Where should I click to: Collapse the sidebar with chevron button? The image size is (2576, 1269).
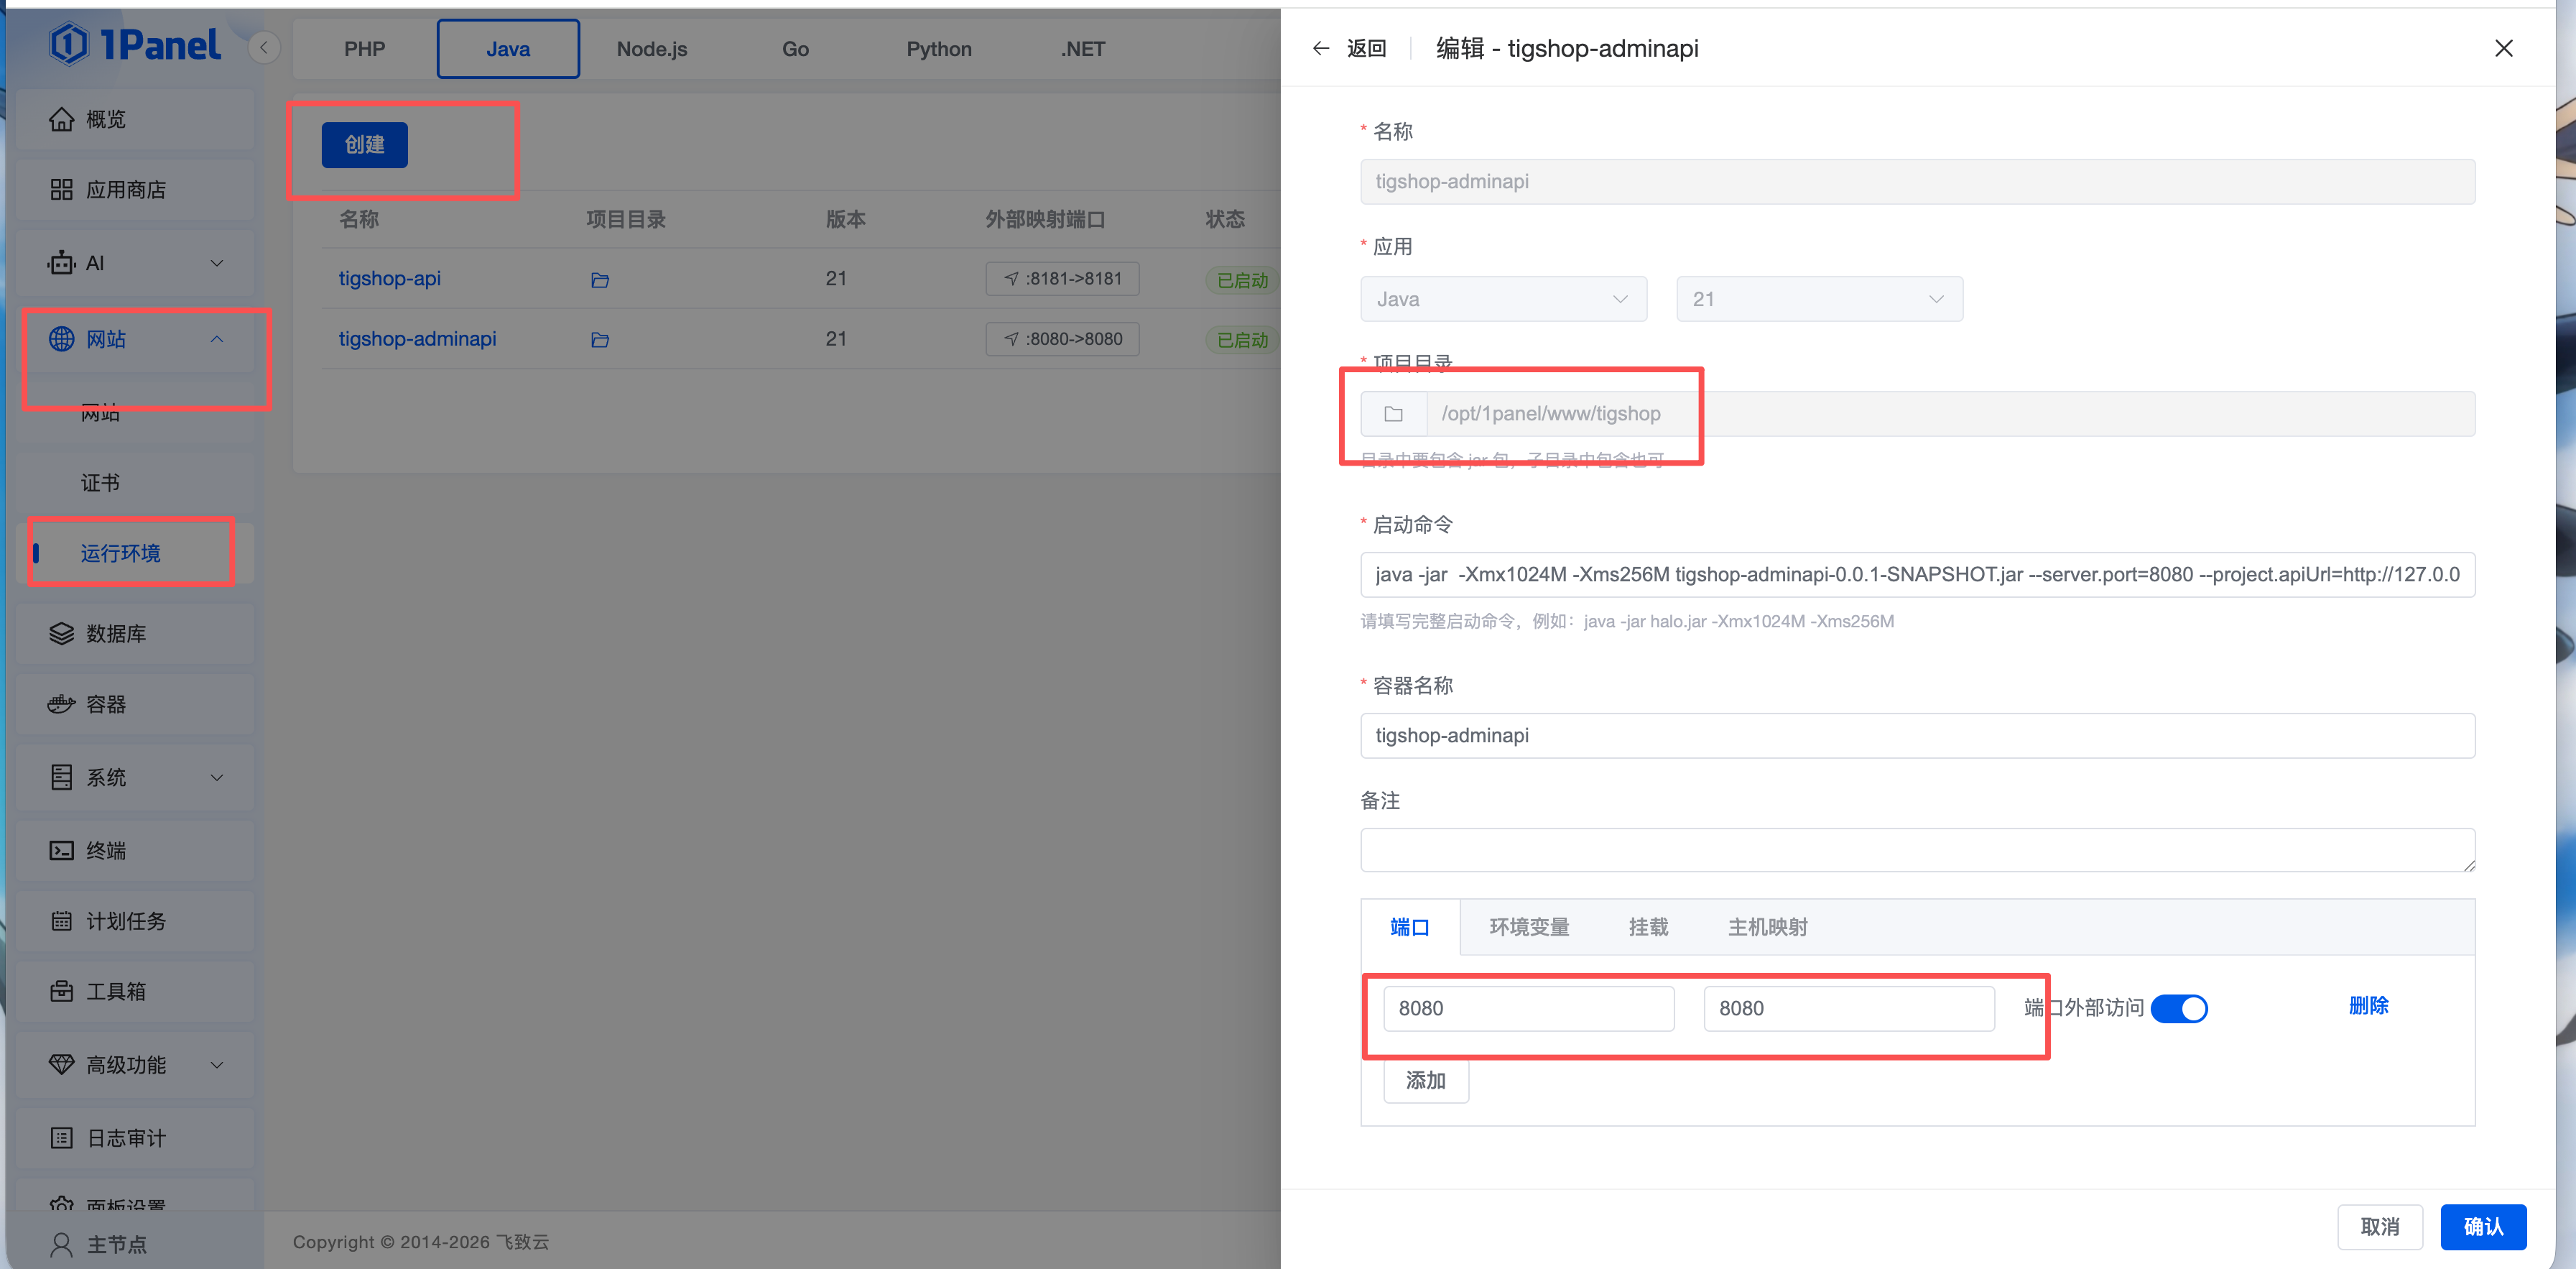pos(264,48)
